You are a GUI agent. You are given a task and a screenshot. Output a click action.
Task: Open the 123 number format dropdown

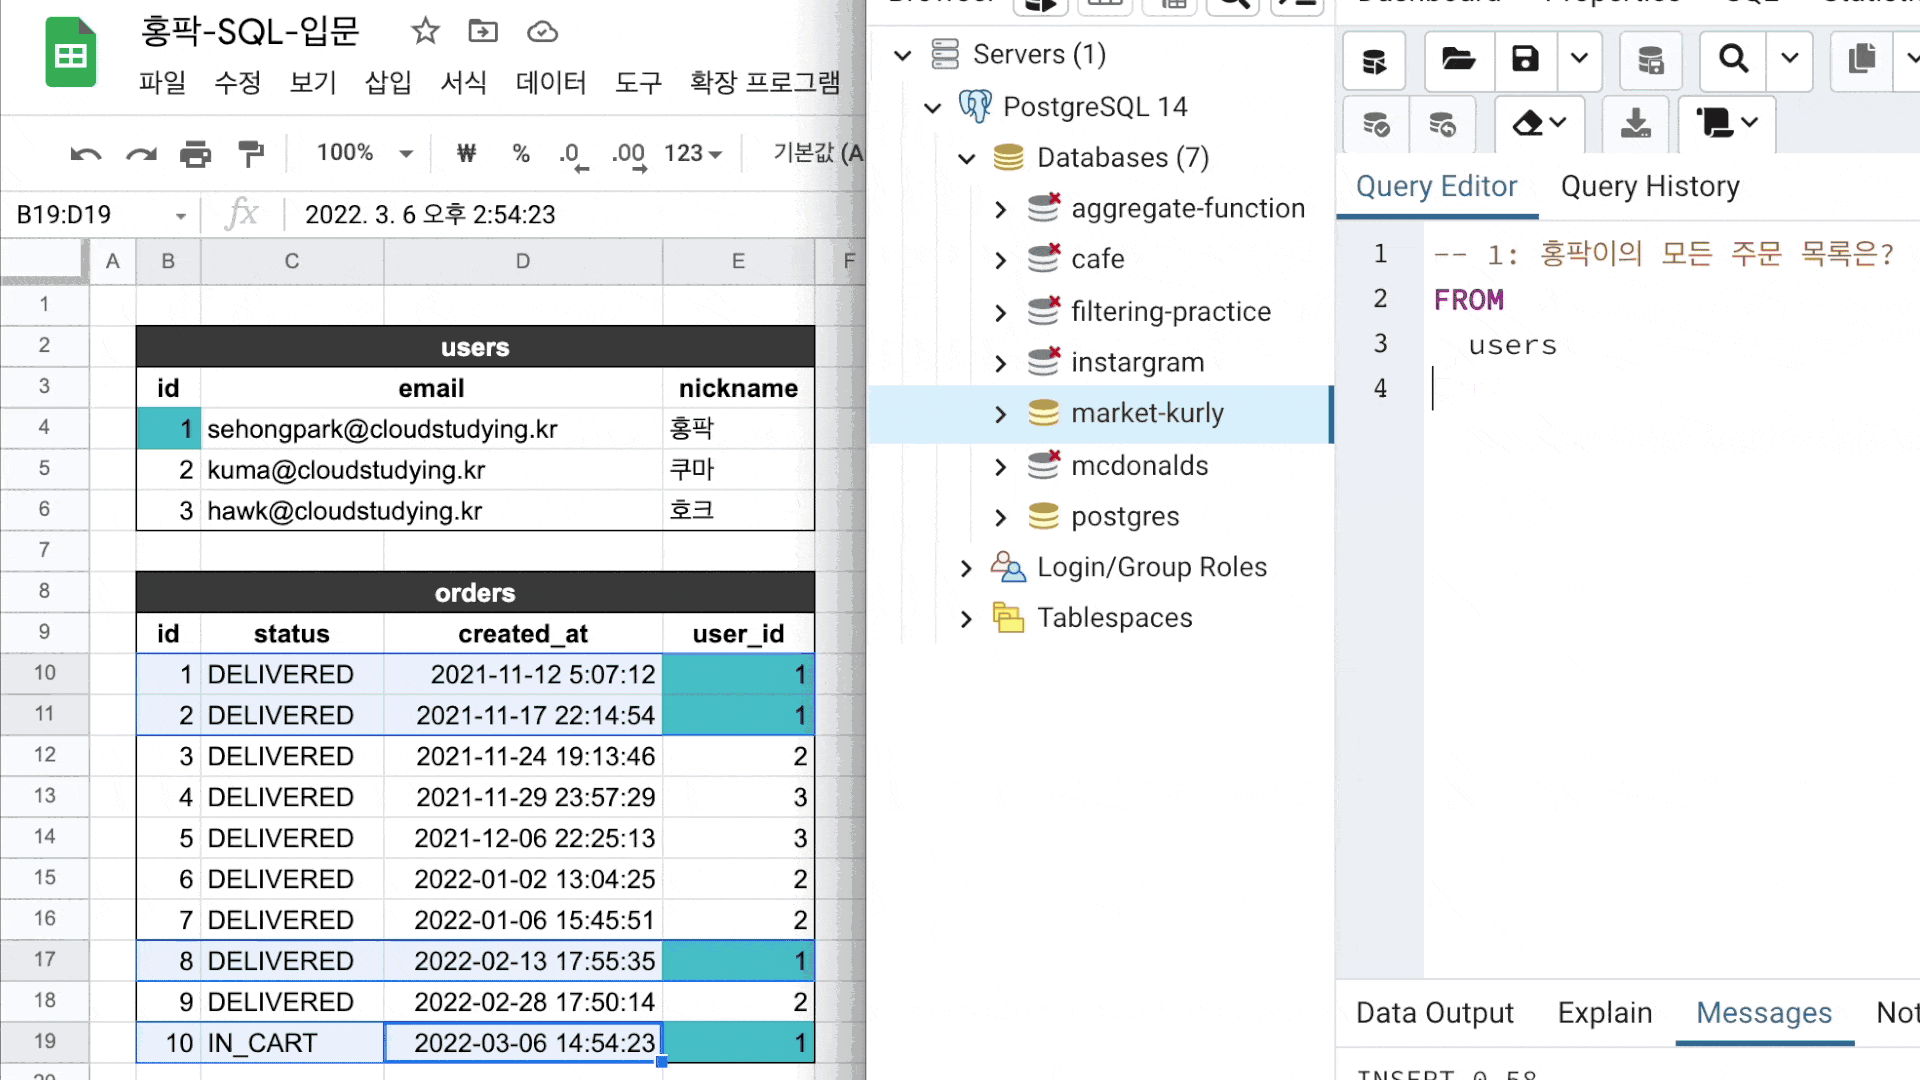[693, 153]
